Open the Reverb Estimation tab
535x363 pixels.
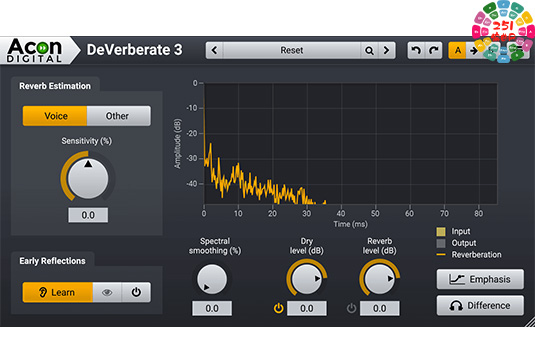point(55,86)
